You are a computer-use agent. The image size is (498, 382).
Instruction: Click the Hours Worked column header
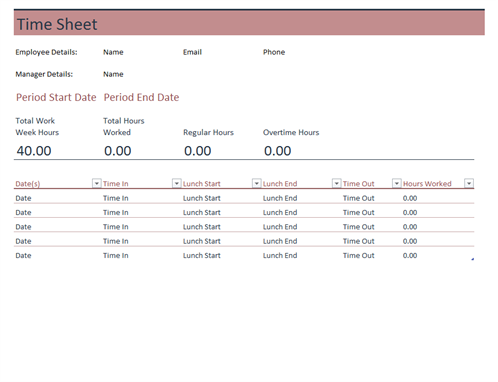427,184
